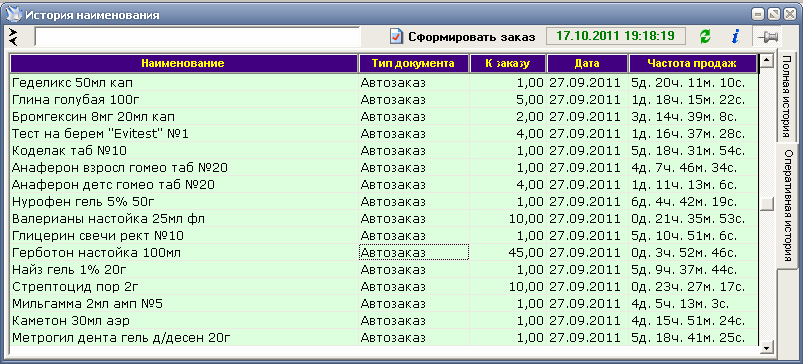
Task: Click frequency cell 0д. 3ч. 52м. 46с.
Action: 693,253
